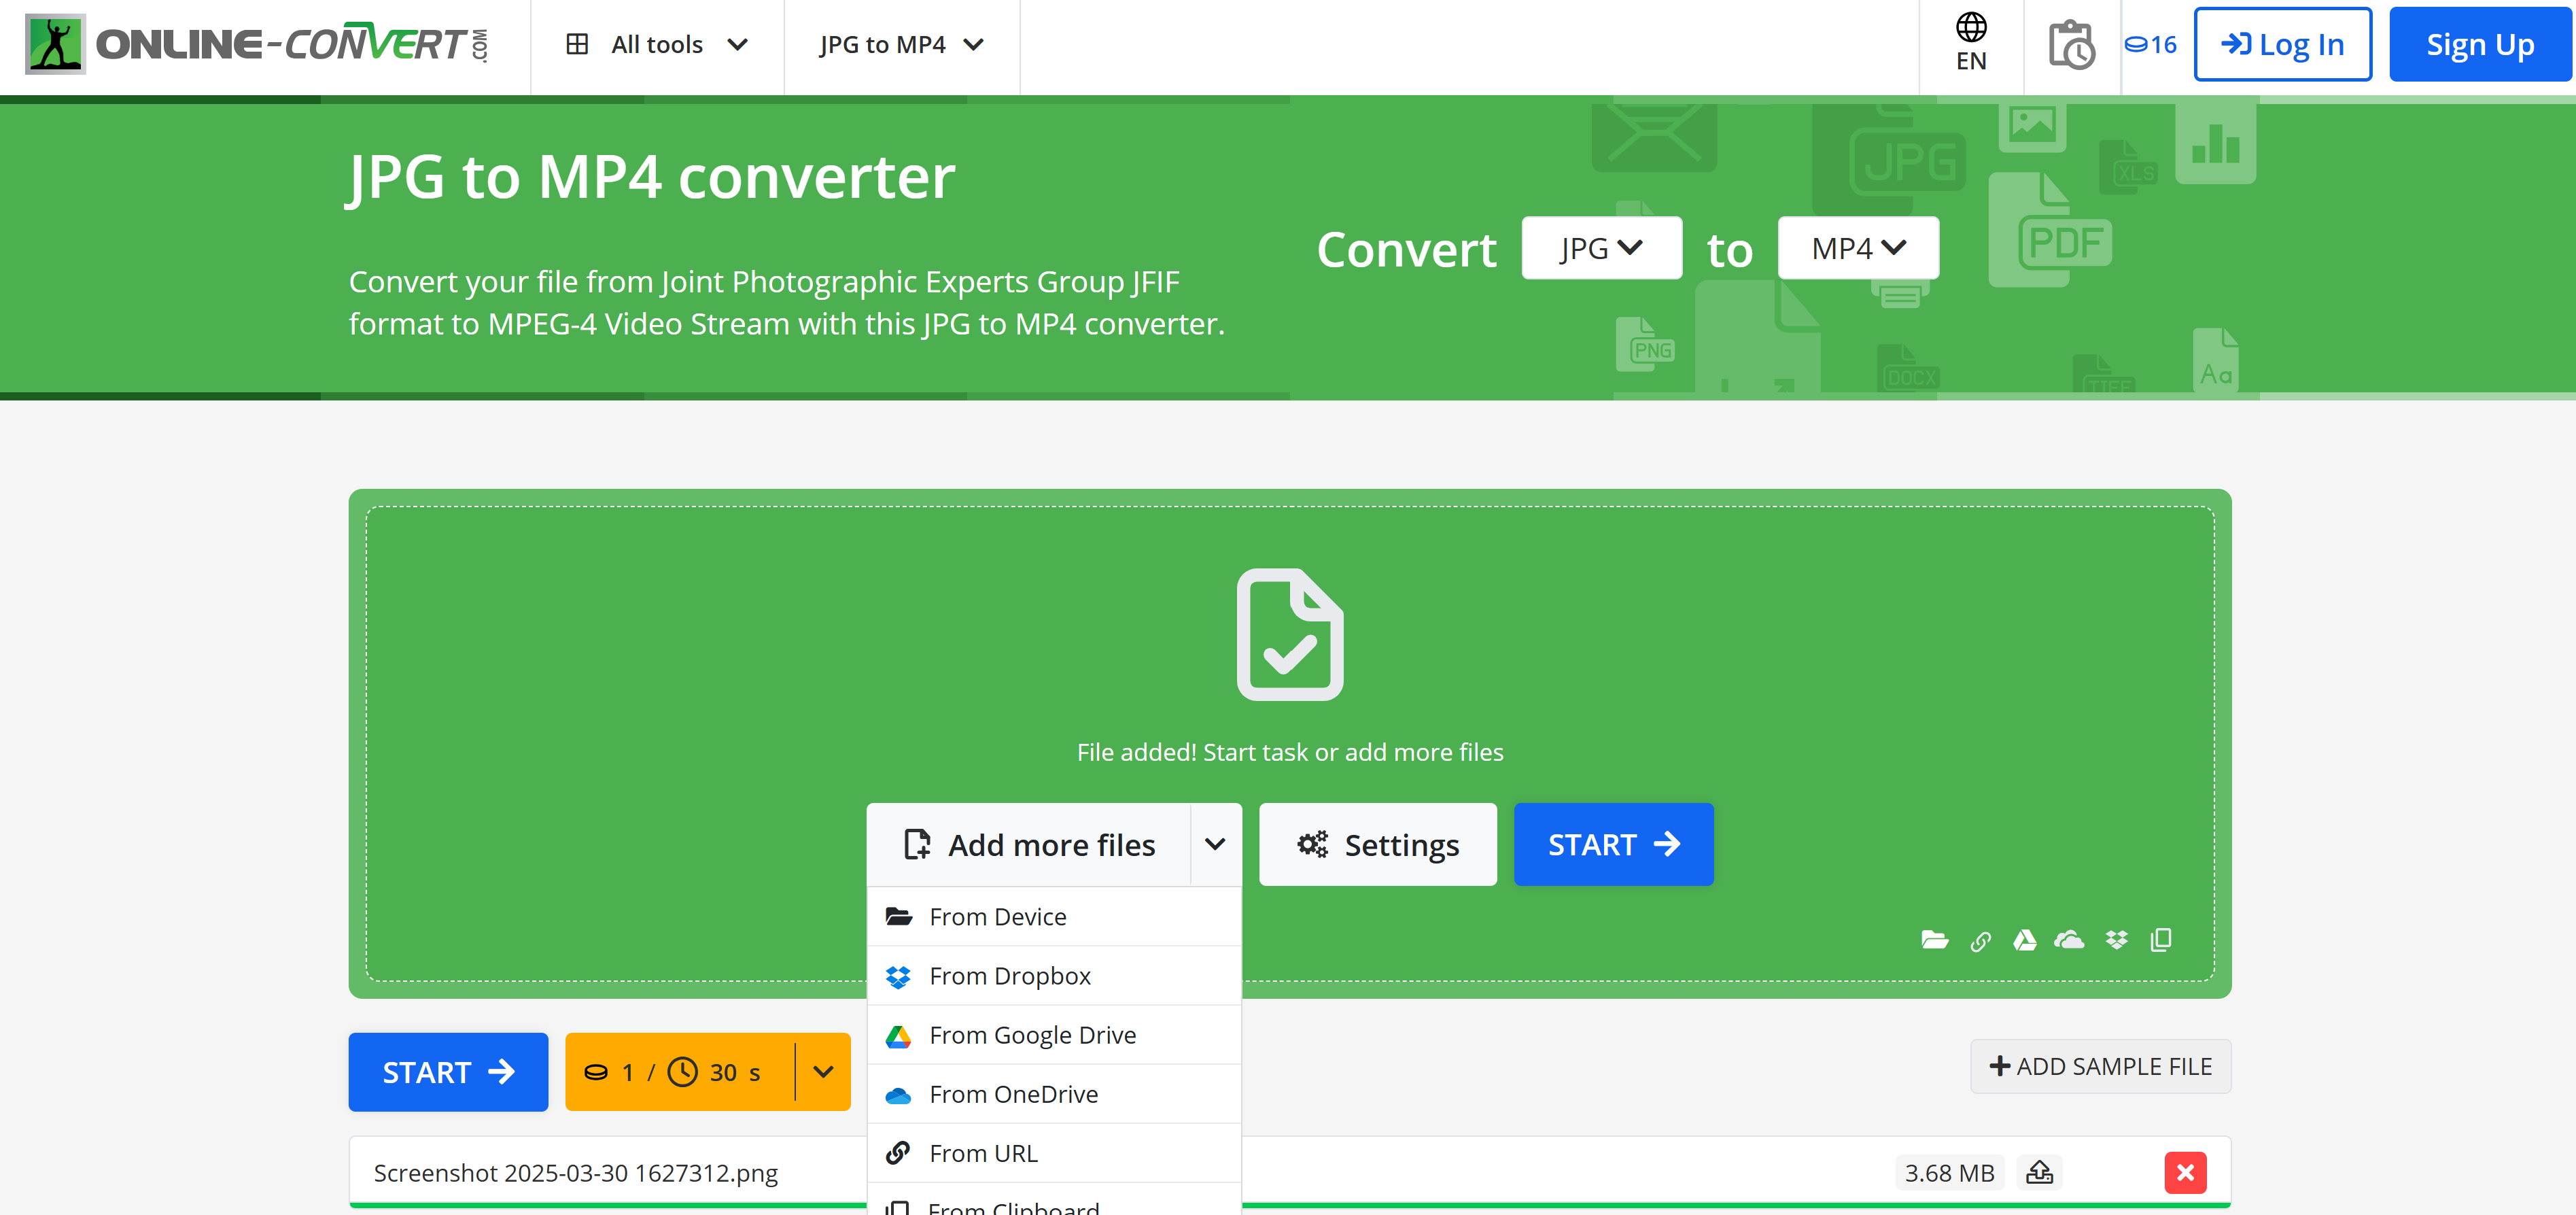The width and height of the screenshot is (2576, 1215).
Task: Open the All tools menu
Action: tap(656, 45)
